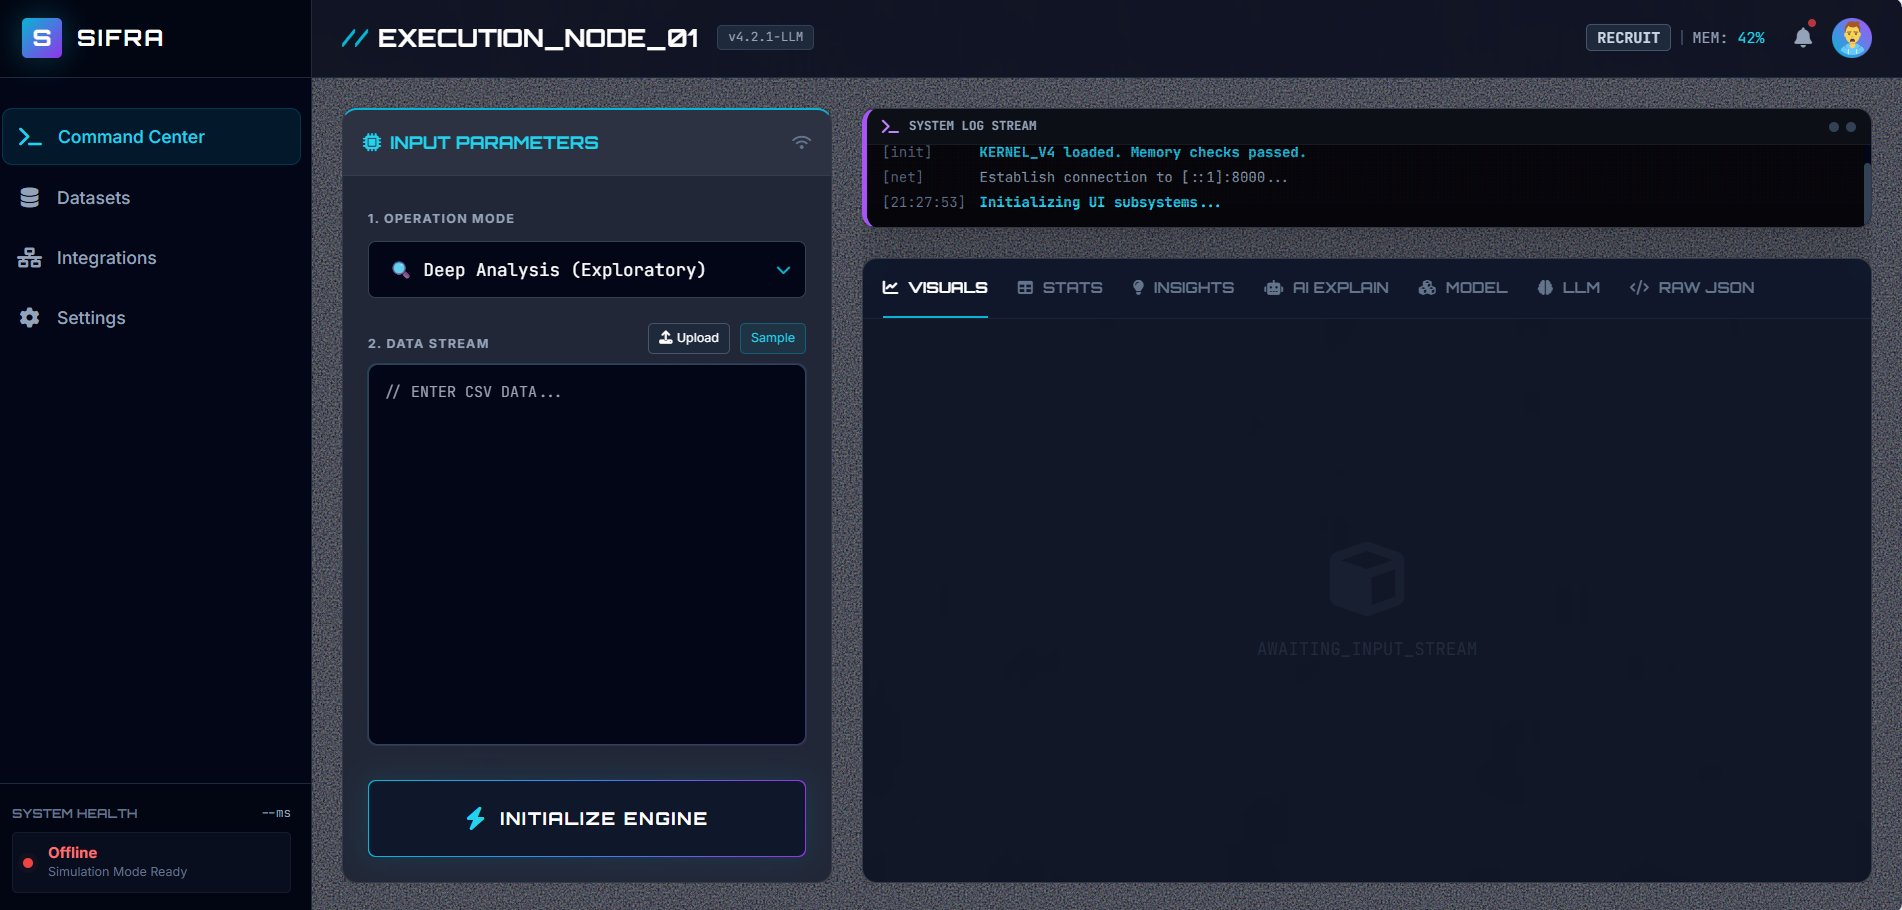Viewport: 1902px width, 910px height.
Task: Open the Integrations panel
Action: tap(107, 257)
